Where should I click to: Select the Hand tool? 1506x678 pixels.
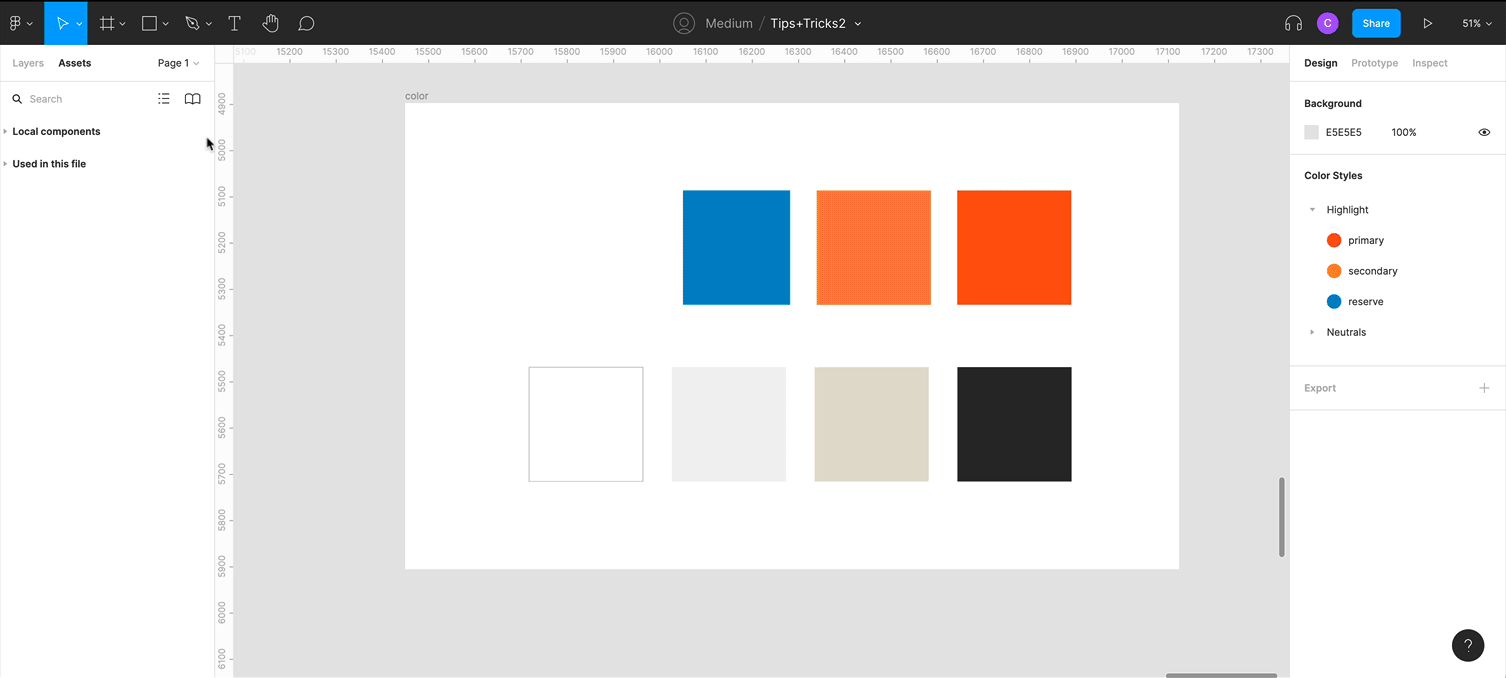tap(270, 23)
